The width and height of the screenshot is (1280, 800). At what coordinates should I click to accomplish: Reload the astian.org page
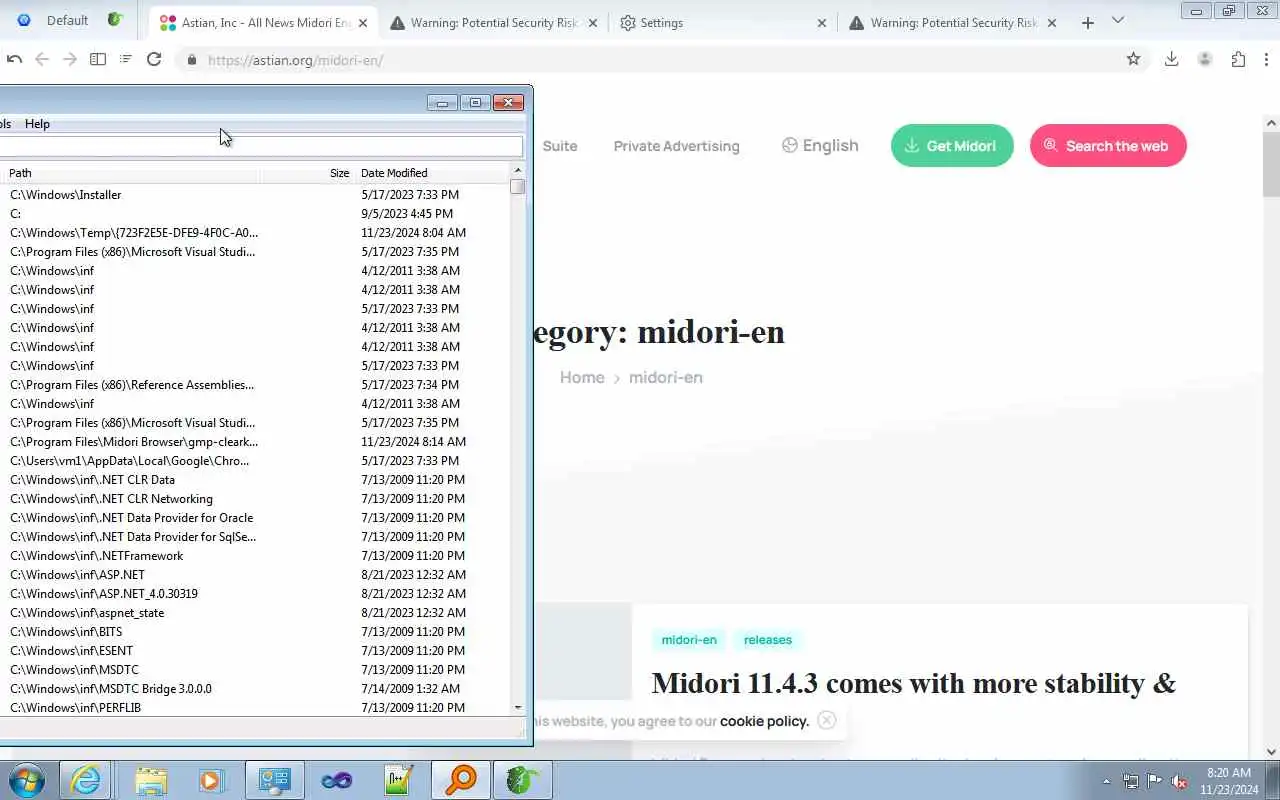point(154,60)
